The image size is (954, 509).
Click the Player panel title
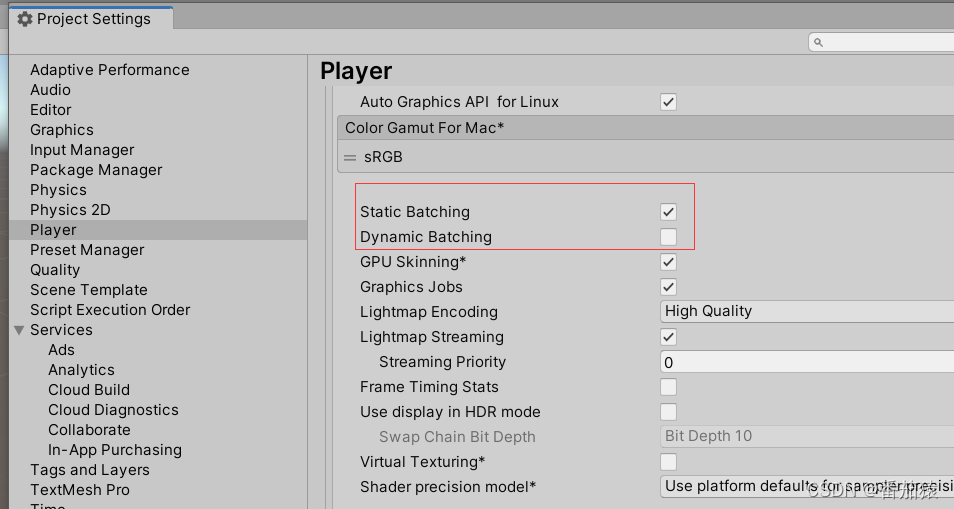[x=356, y=71]
